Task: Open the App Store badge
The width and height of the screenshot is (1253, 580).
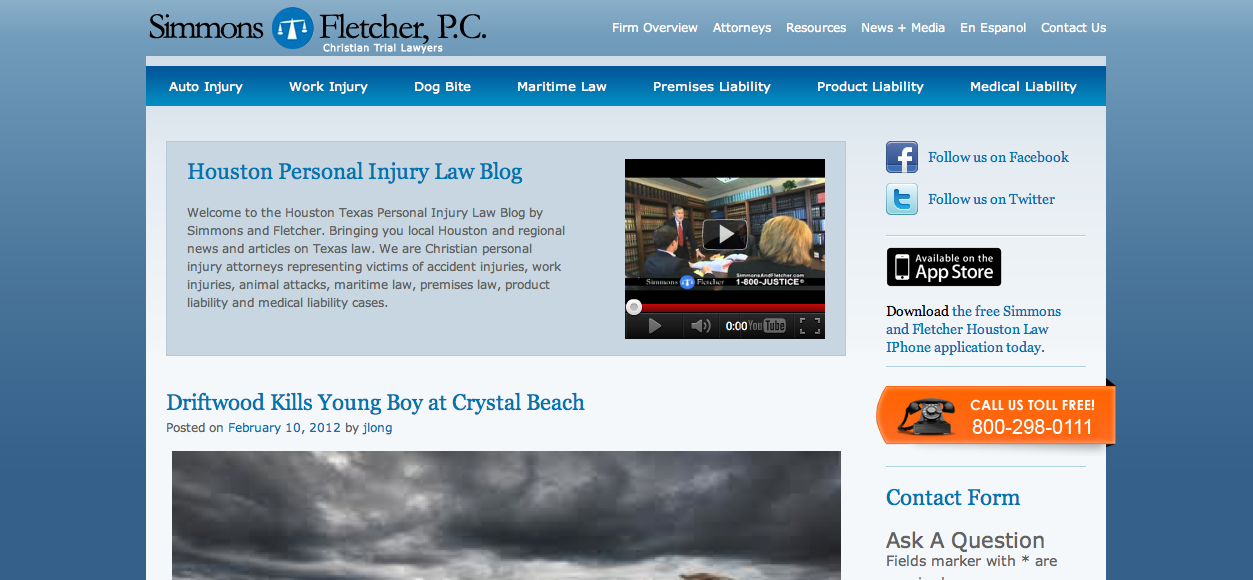Action: 944,267
